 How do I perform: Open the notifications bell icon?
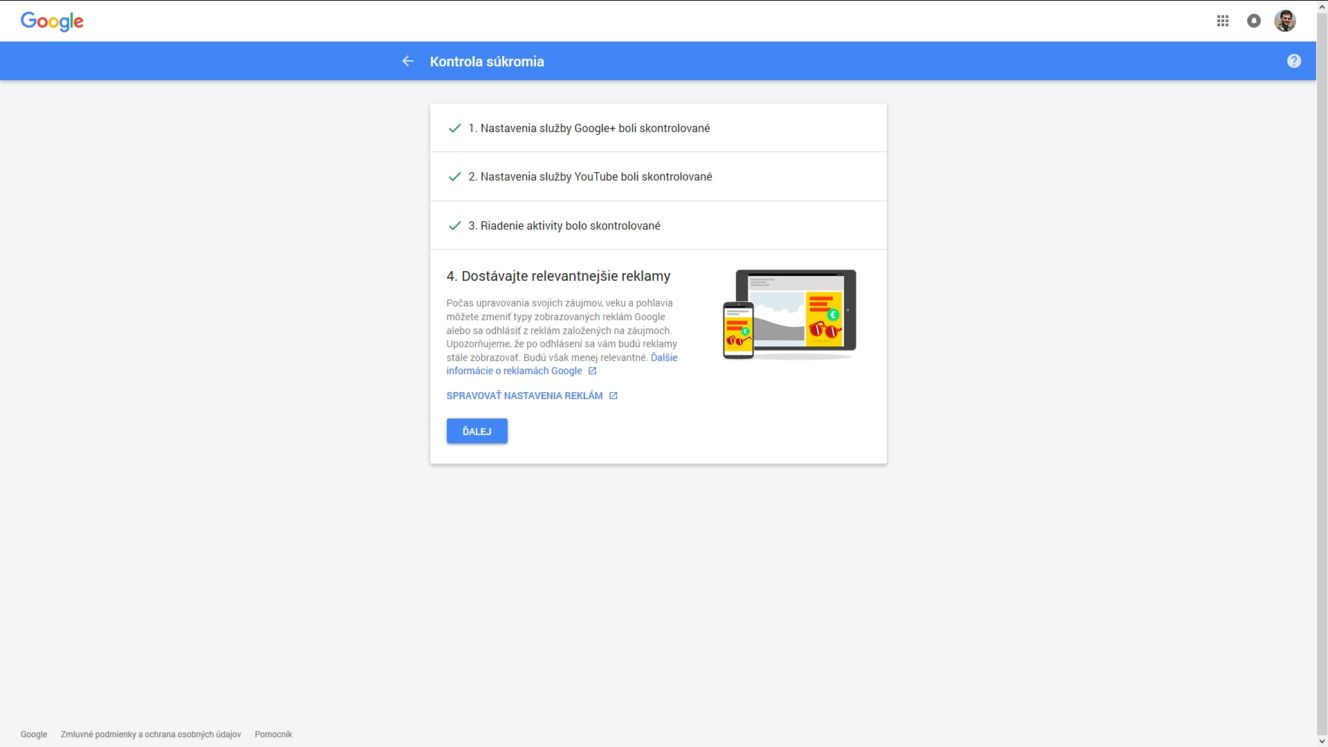click(x=1253, y=21)
